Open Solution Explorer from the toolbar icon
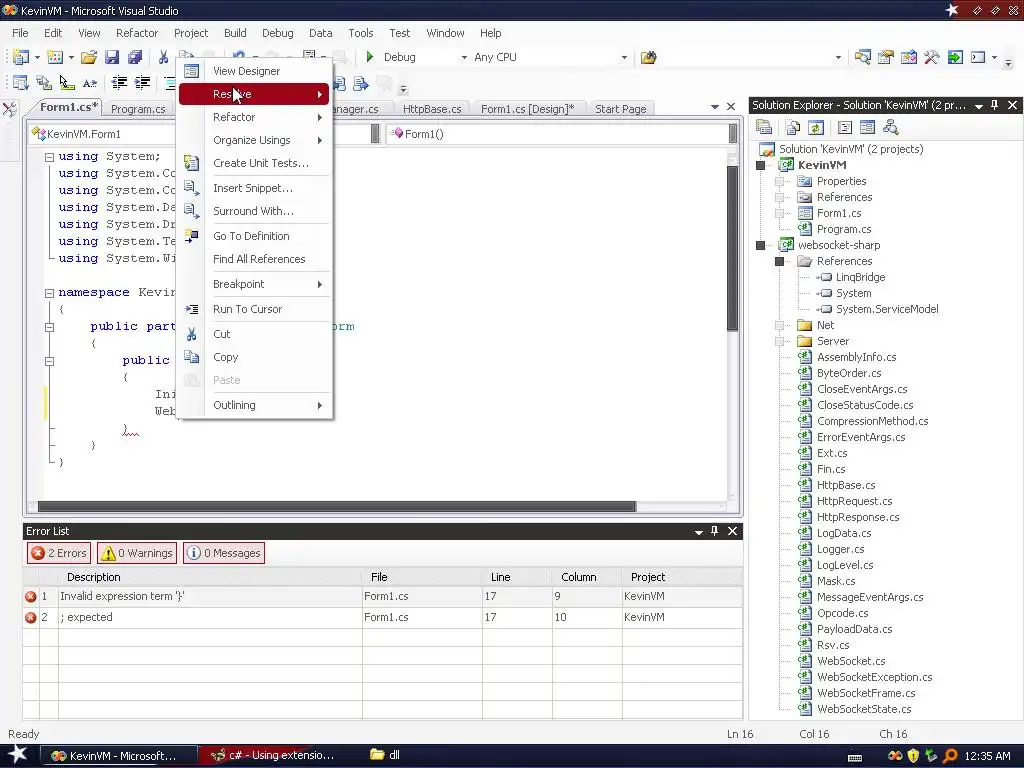The height and width of the screenshot is (768, 1024). click(x=863, y=57)
